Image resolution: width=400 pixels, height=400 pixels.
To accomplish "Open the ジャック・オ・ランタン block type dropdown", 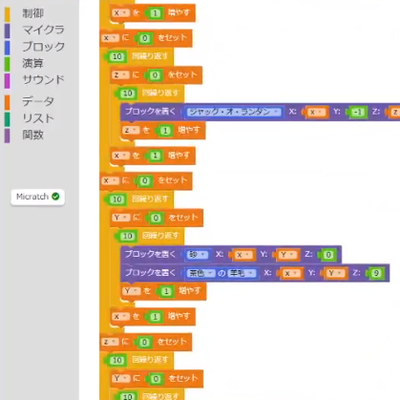I will (234, 112).
